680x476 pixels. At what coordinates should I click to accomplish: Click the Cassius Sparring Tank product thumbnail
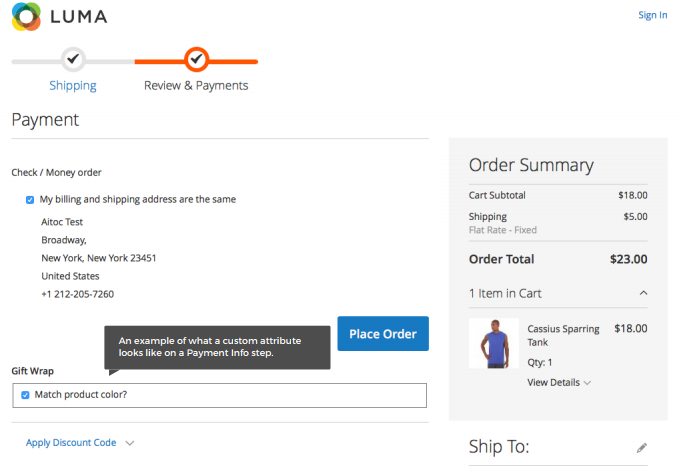coord(494,343)
